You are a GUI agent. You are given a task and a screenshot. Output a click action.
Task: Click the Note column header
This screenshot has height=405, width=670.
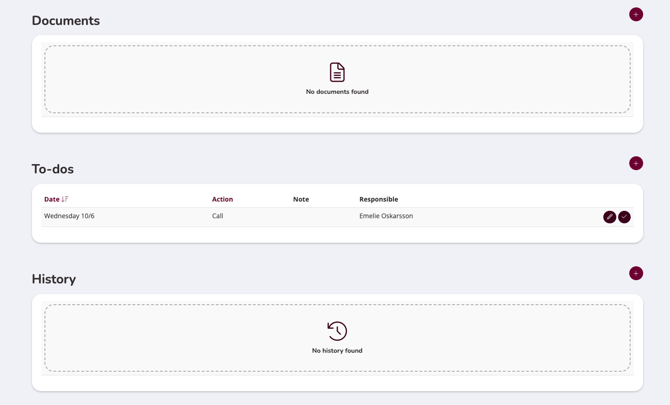[301, 199]
